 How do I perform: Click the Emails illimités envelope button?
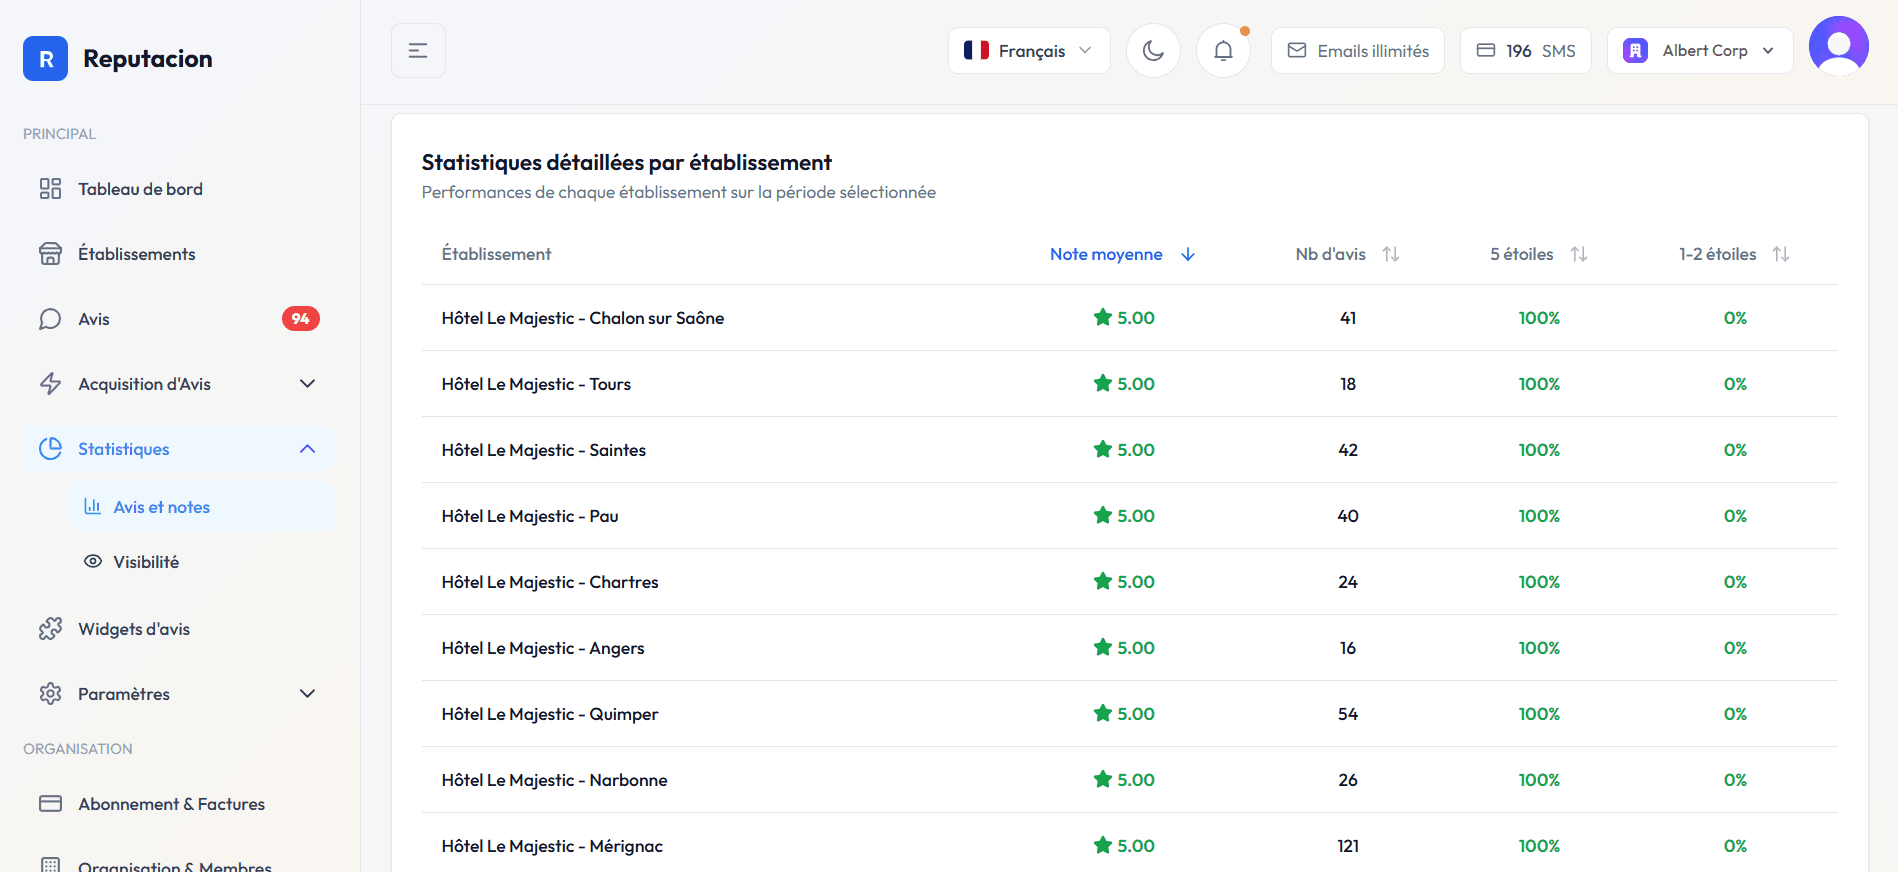1357,51
